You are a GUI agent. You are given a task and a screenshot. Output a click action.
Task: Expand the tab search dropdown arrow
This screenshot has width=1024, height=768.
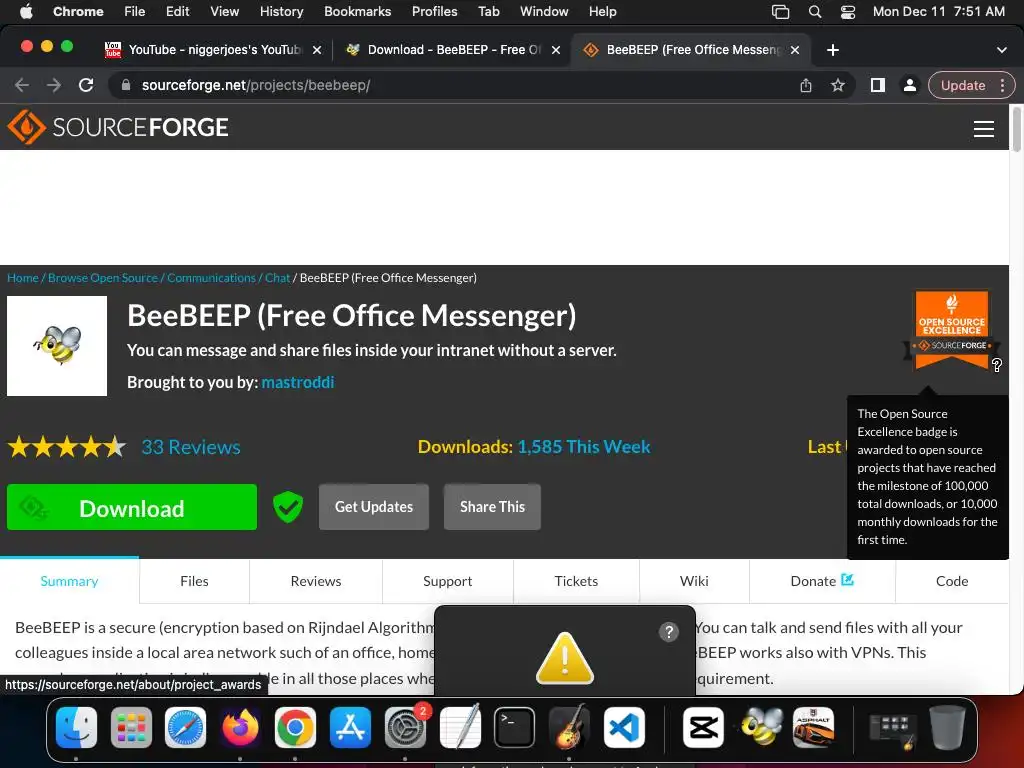[1001, 50]
